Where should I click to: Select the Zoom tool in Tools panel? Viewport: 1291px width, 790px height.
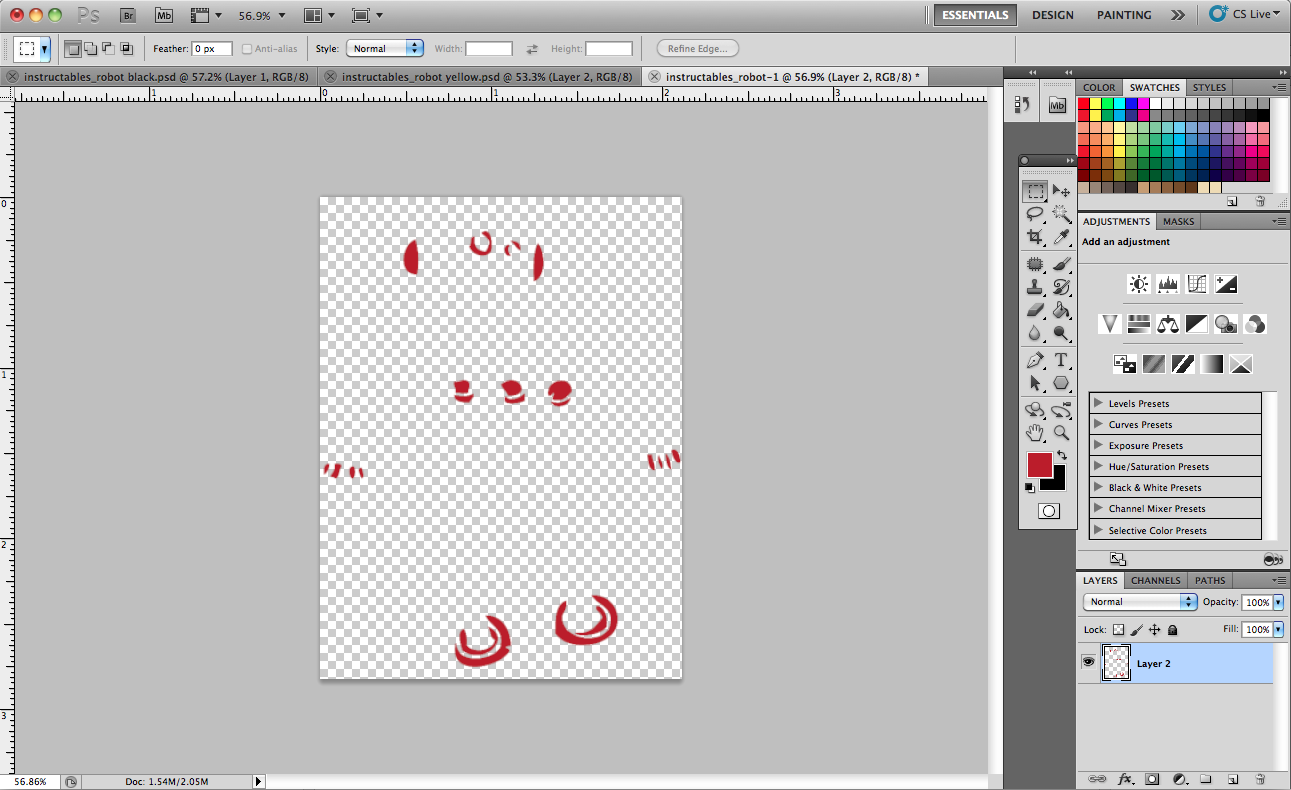(x=1061, y=433)
